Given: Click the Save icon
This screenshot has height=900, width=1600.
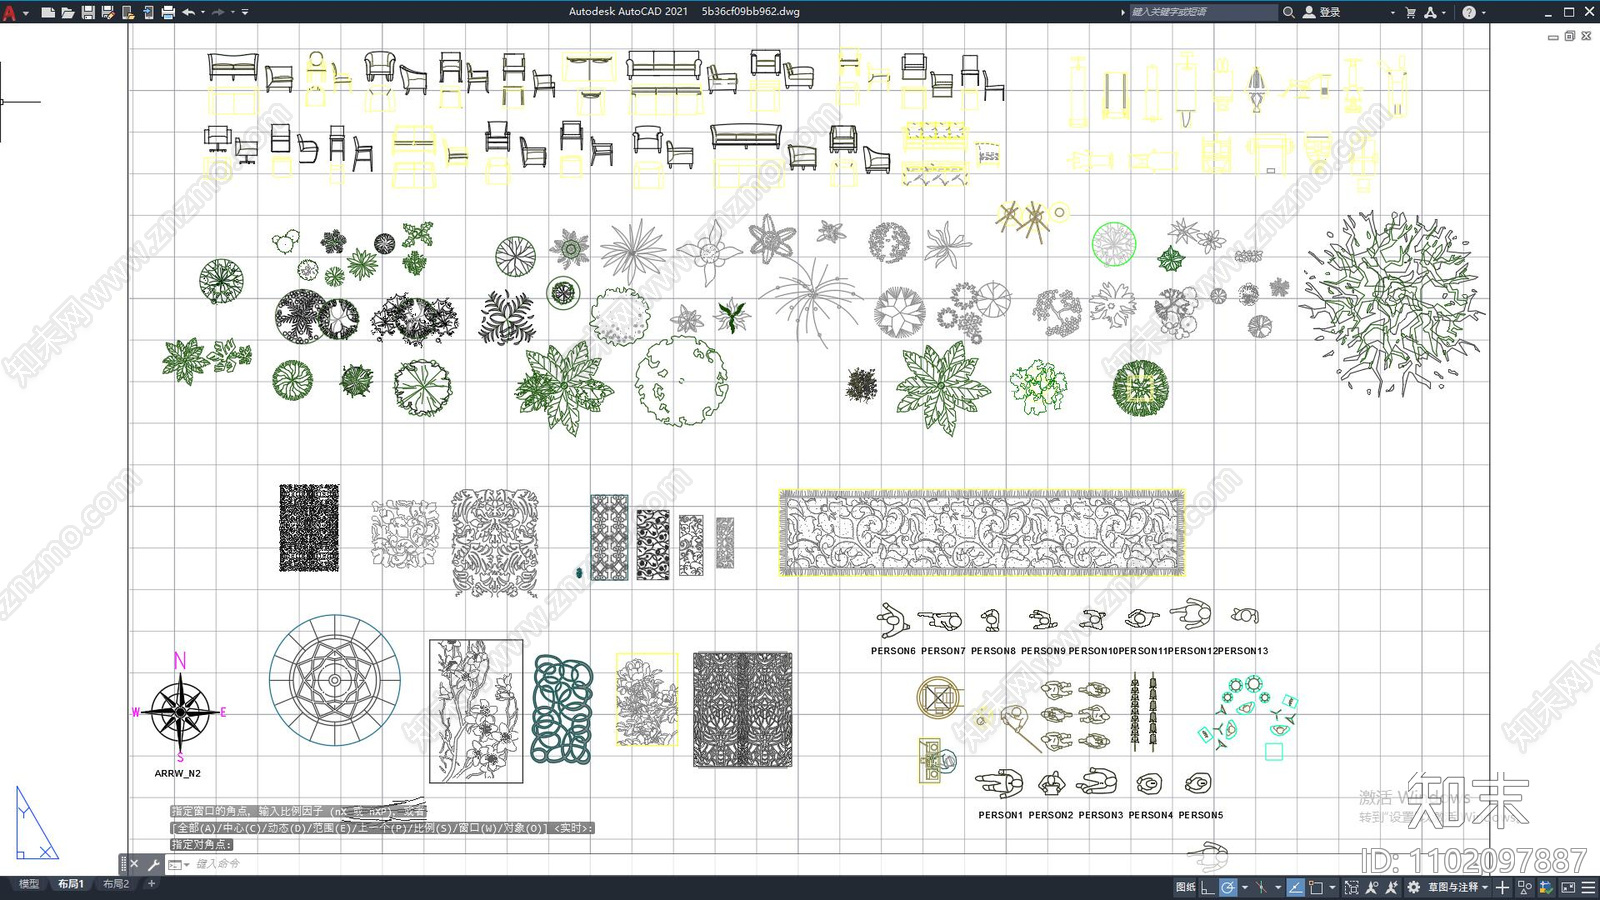Looking at the screenshot, I should point(88,12).
